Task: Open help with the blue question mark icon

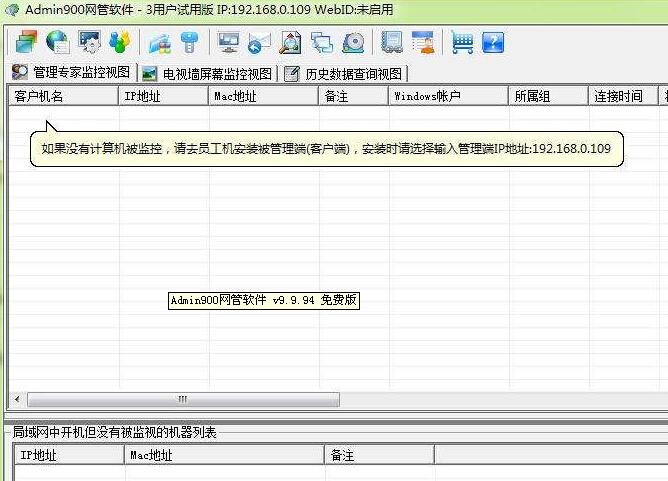Action: (x=493, y=42)
